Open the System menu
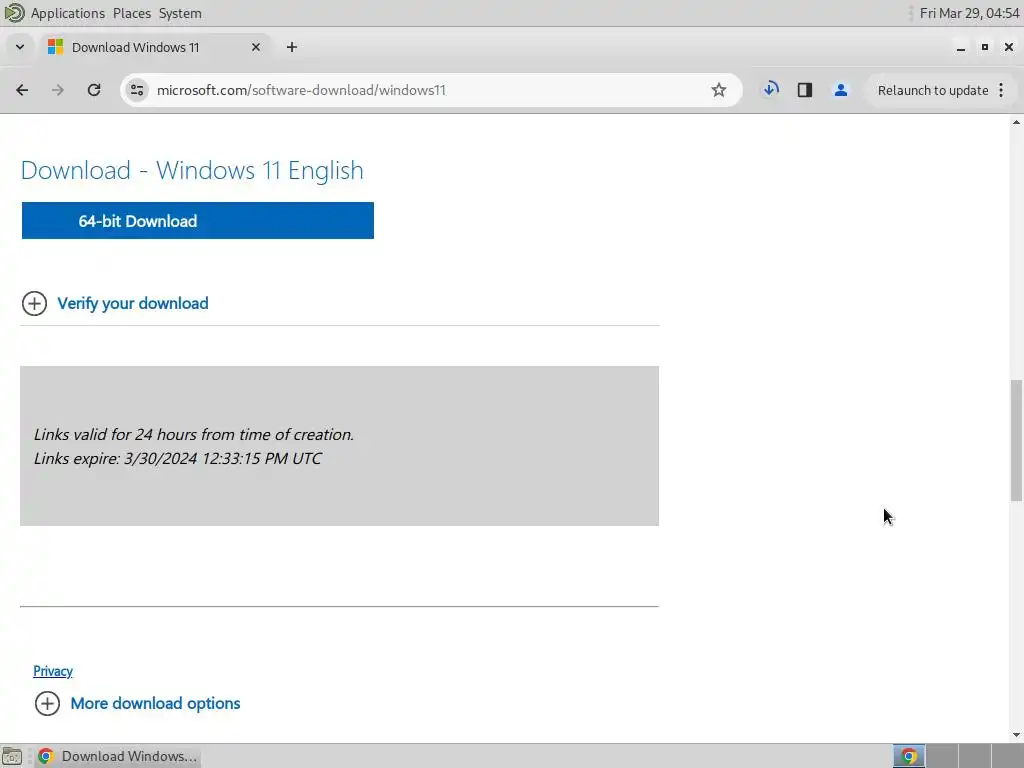This screenshot has width=1024, height=768. (x=180, y=13)
